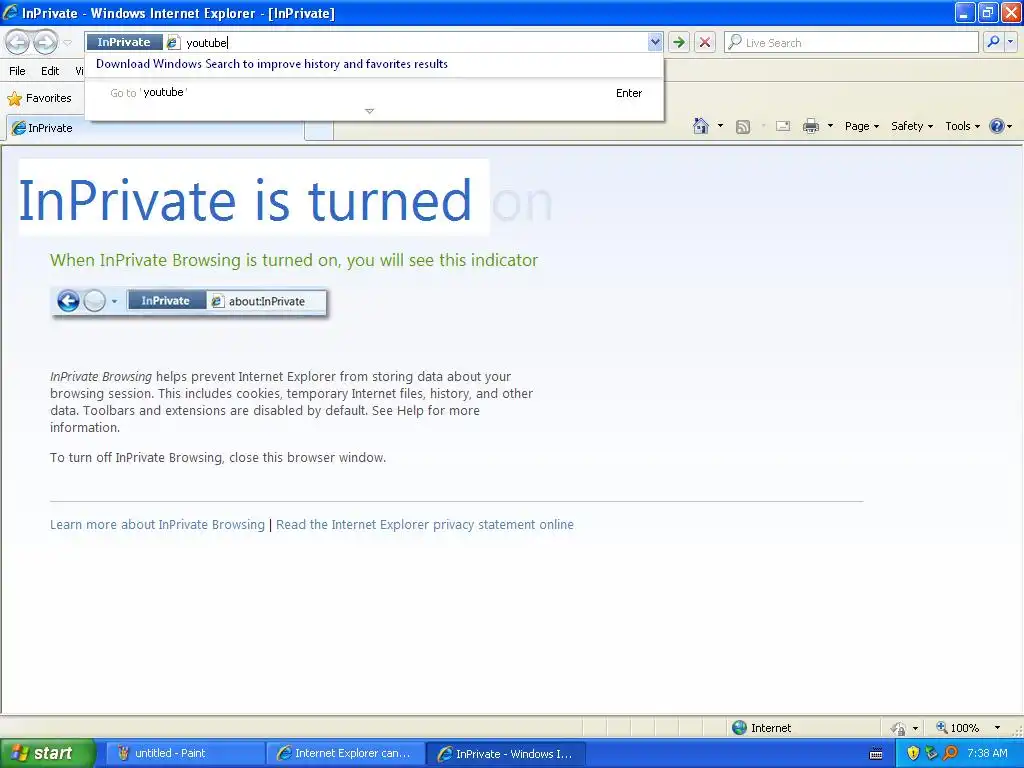Click the red Stop loading X button
Screen dimensions: 1024x768
coord(705,42)
